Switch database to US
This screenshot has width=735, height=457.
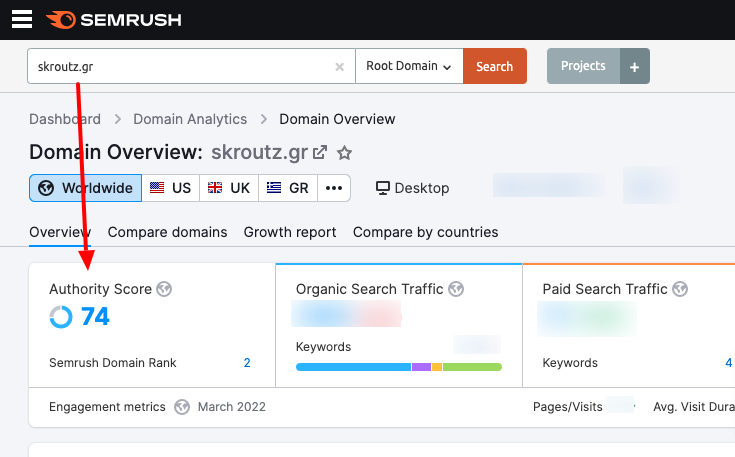tap(171, 188)
